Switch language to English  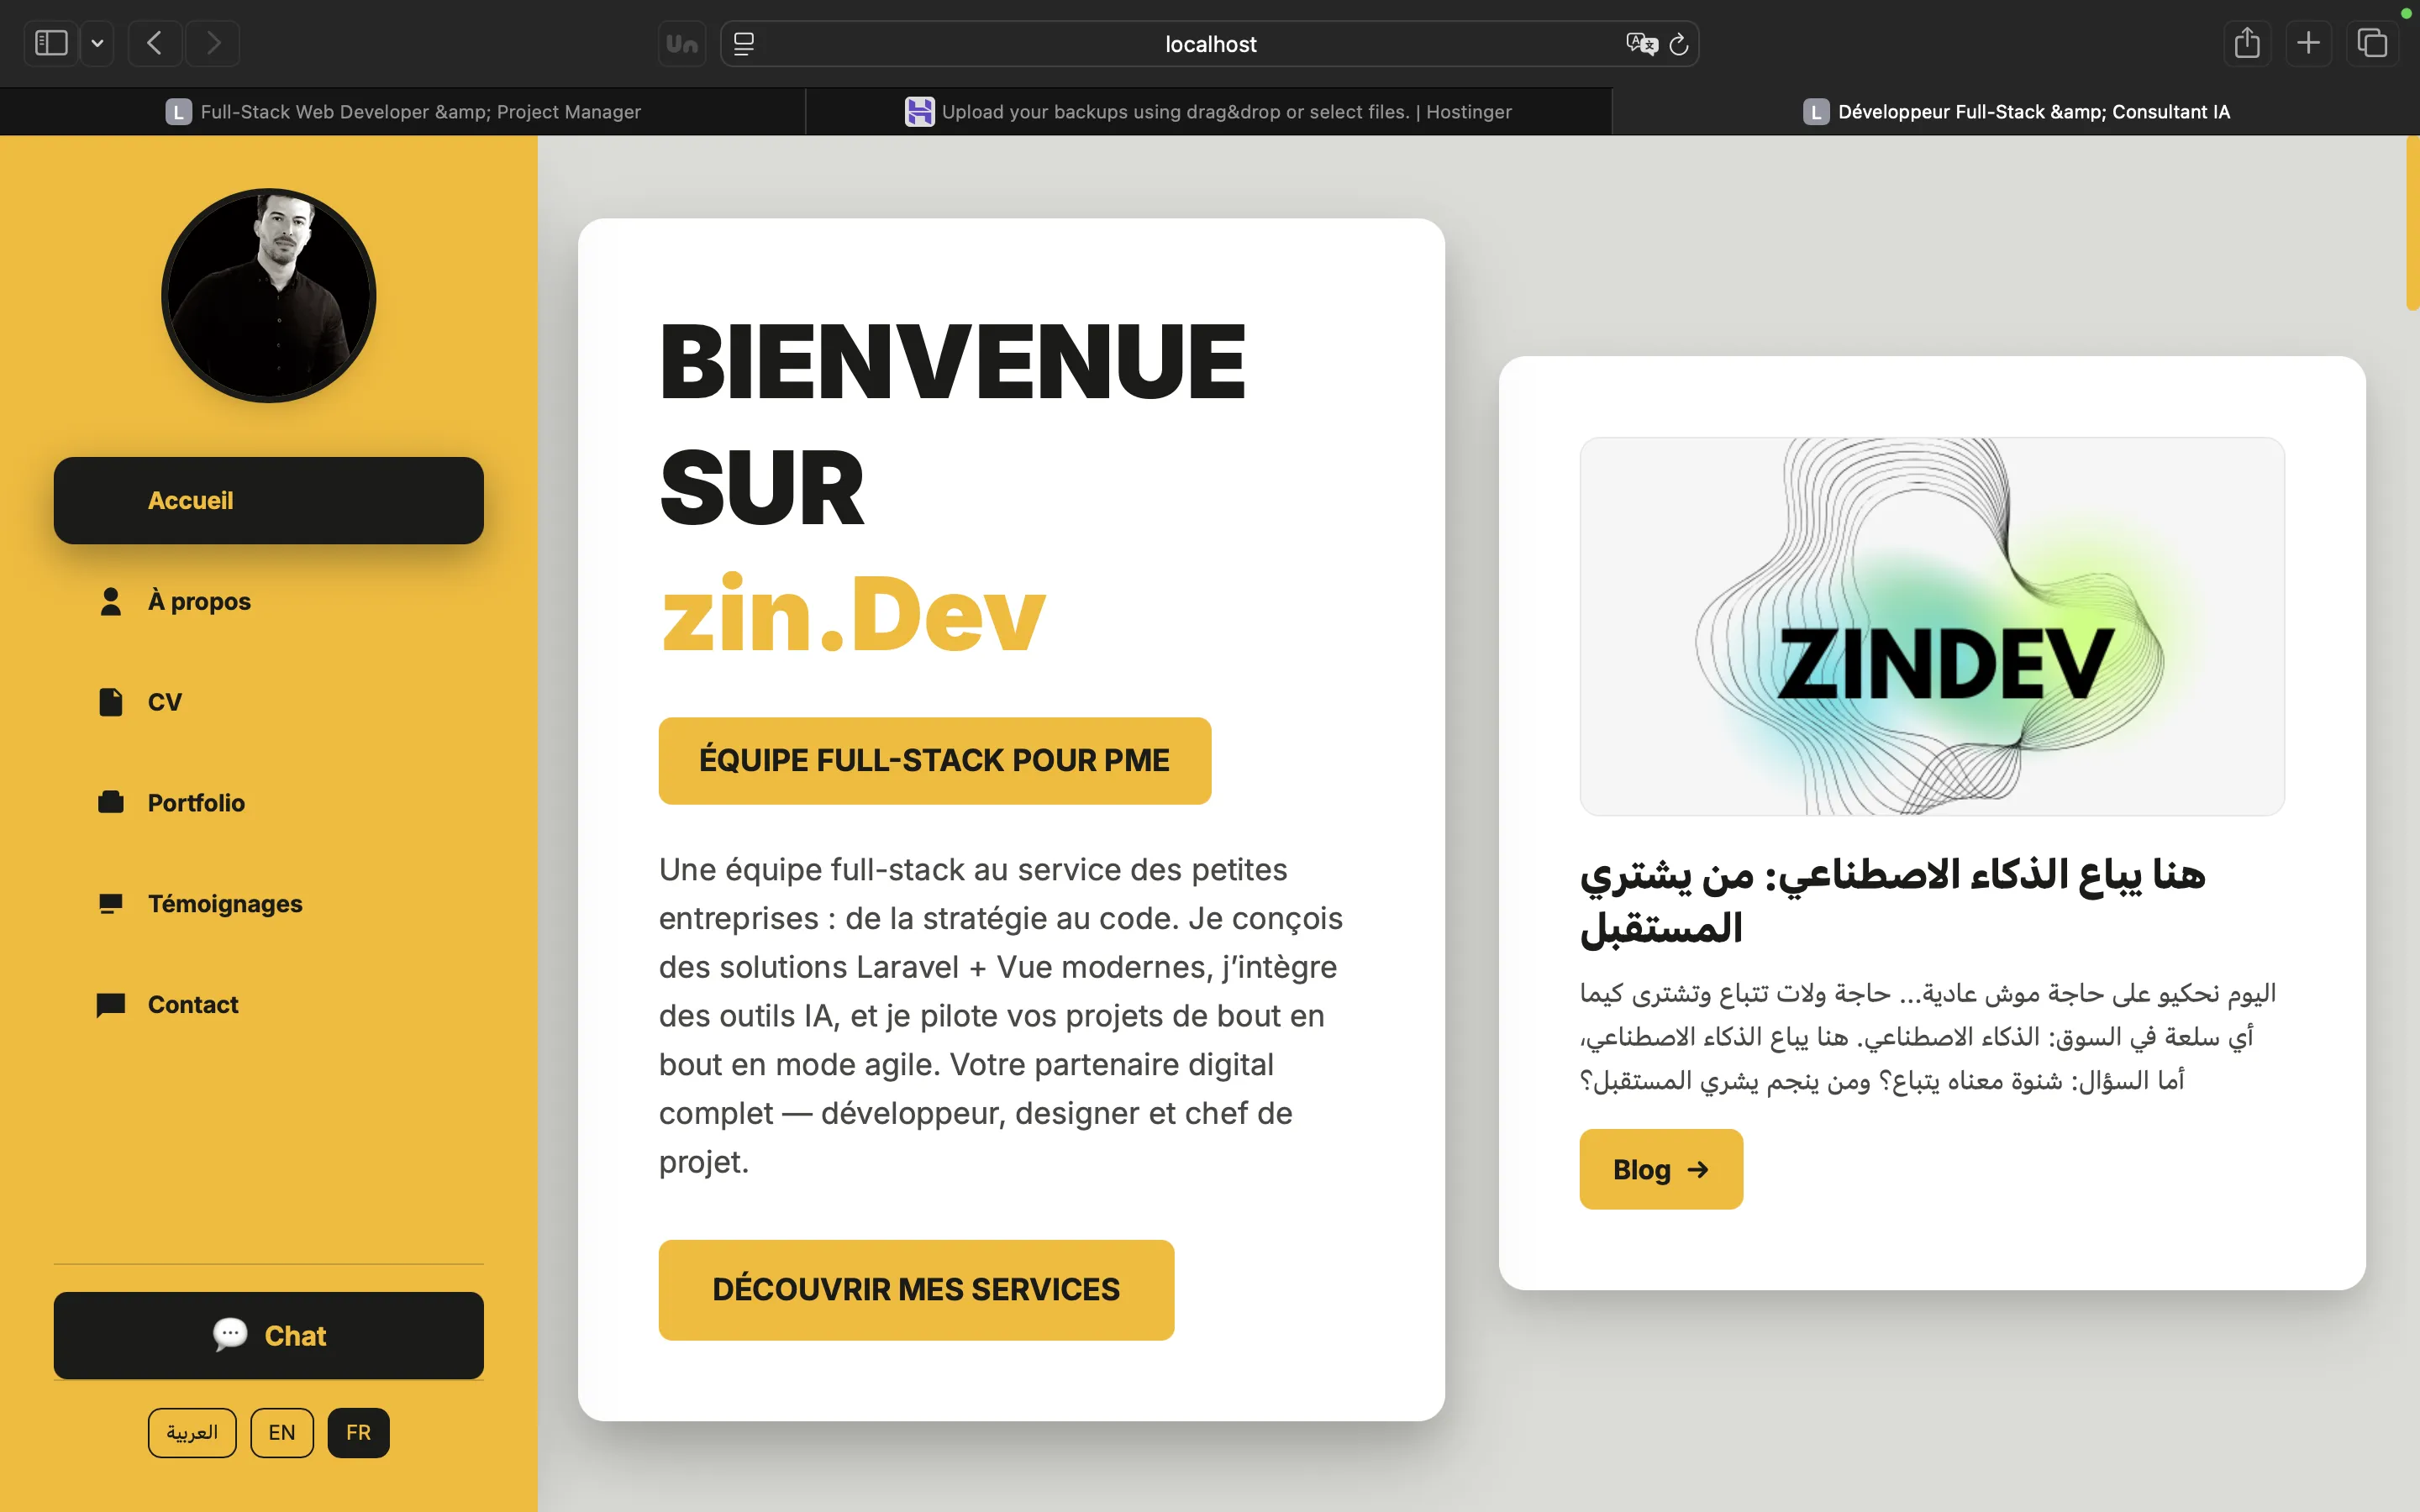(x=281, y=1432)
